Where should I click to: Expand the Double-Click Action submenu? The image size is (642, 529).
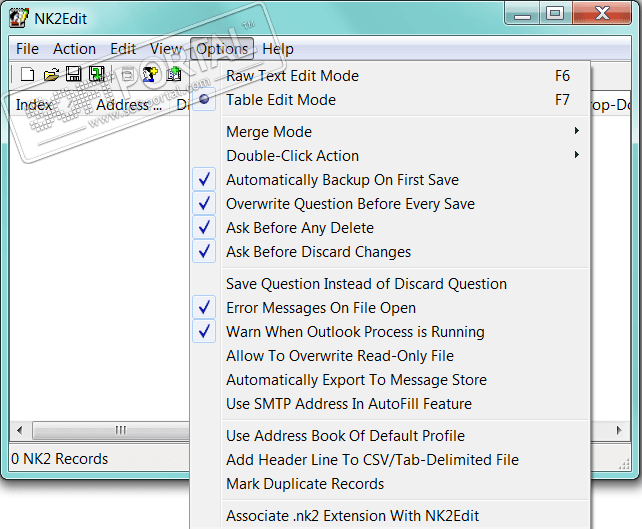[x=391, y=156]
